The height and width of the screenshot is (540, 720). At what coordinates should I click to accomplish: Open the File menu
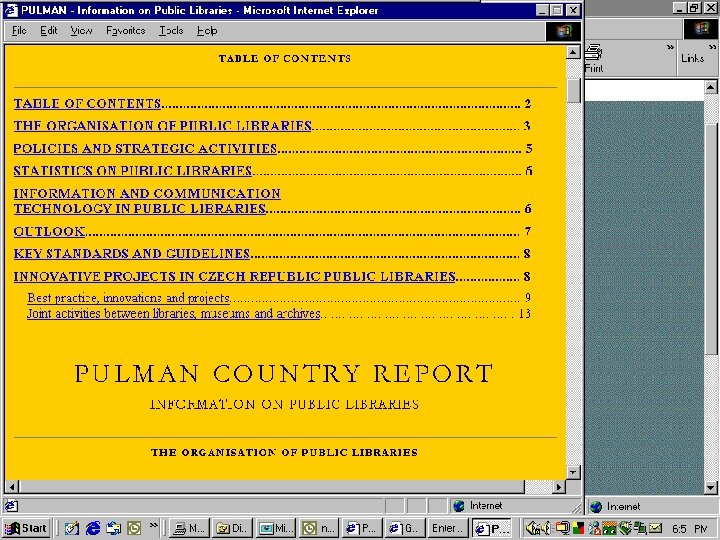[x=19, y=31]
